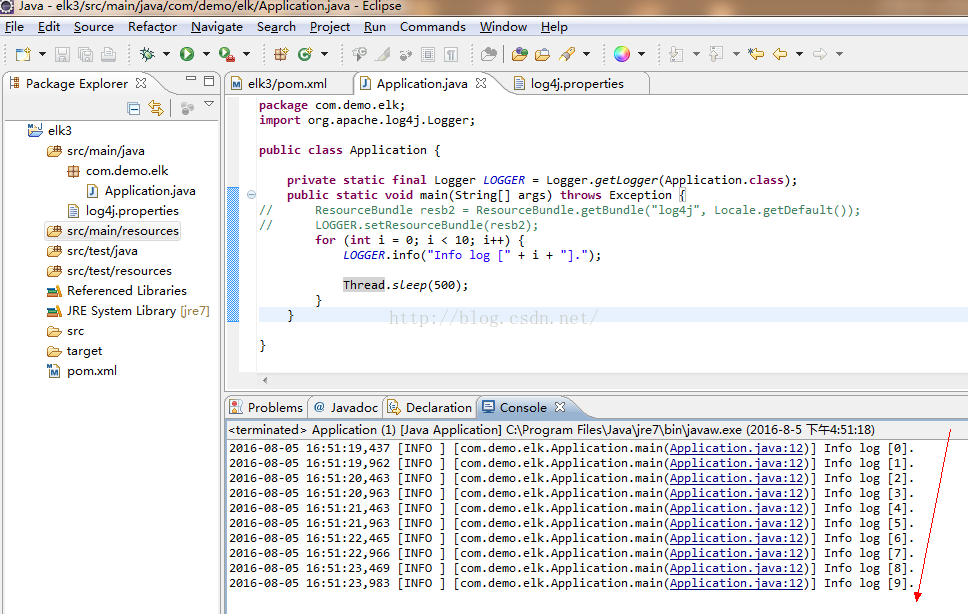Click the External Tools run icon

tap(227, 54)
